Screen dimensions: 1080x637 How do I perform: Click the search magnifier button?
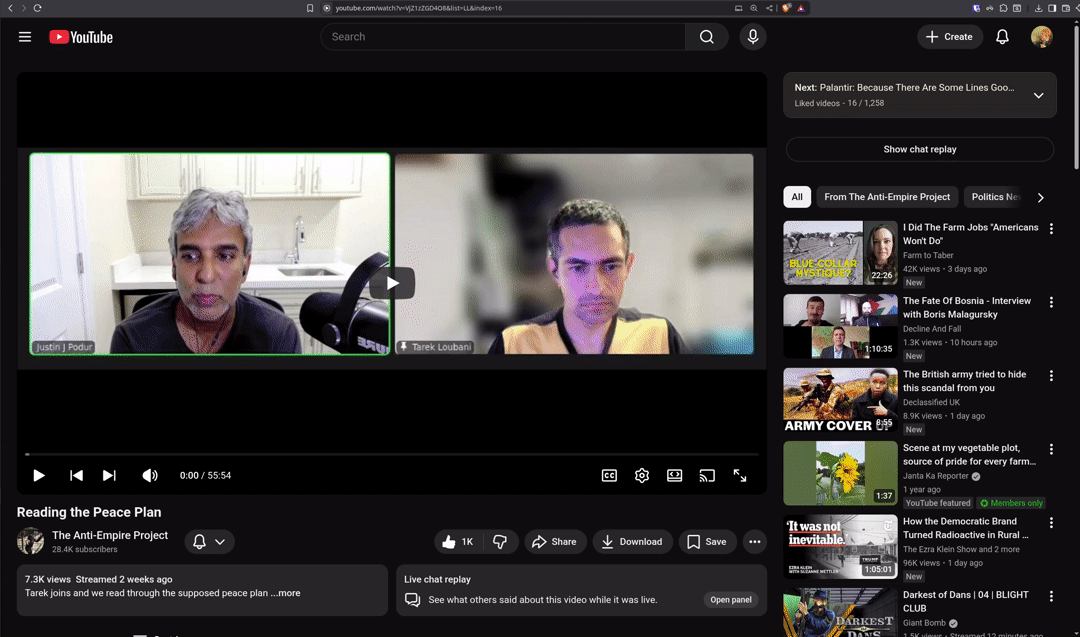[706, 37]
